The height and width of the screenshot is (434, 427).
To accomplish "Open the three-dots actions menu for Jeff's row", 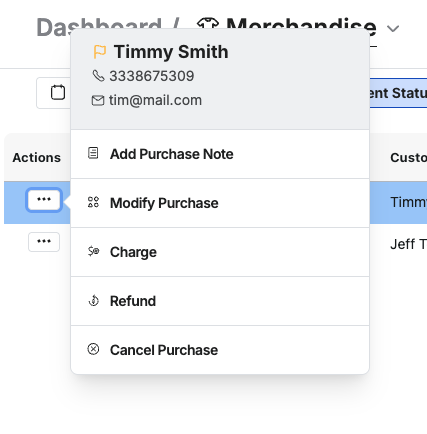I will [44, 242].
